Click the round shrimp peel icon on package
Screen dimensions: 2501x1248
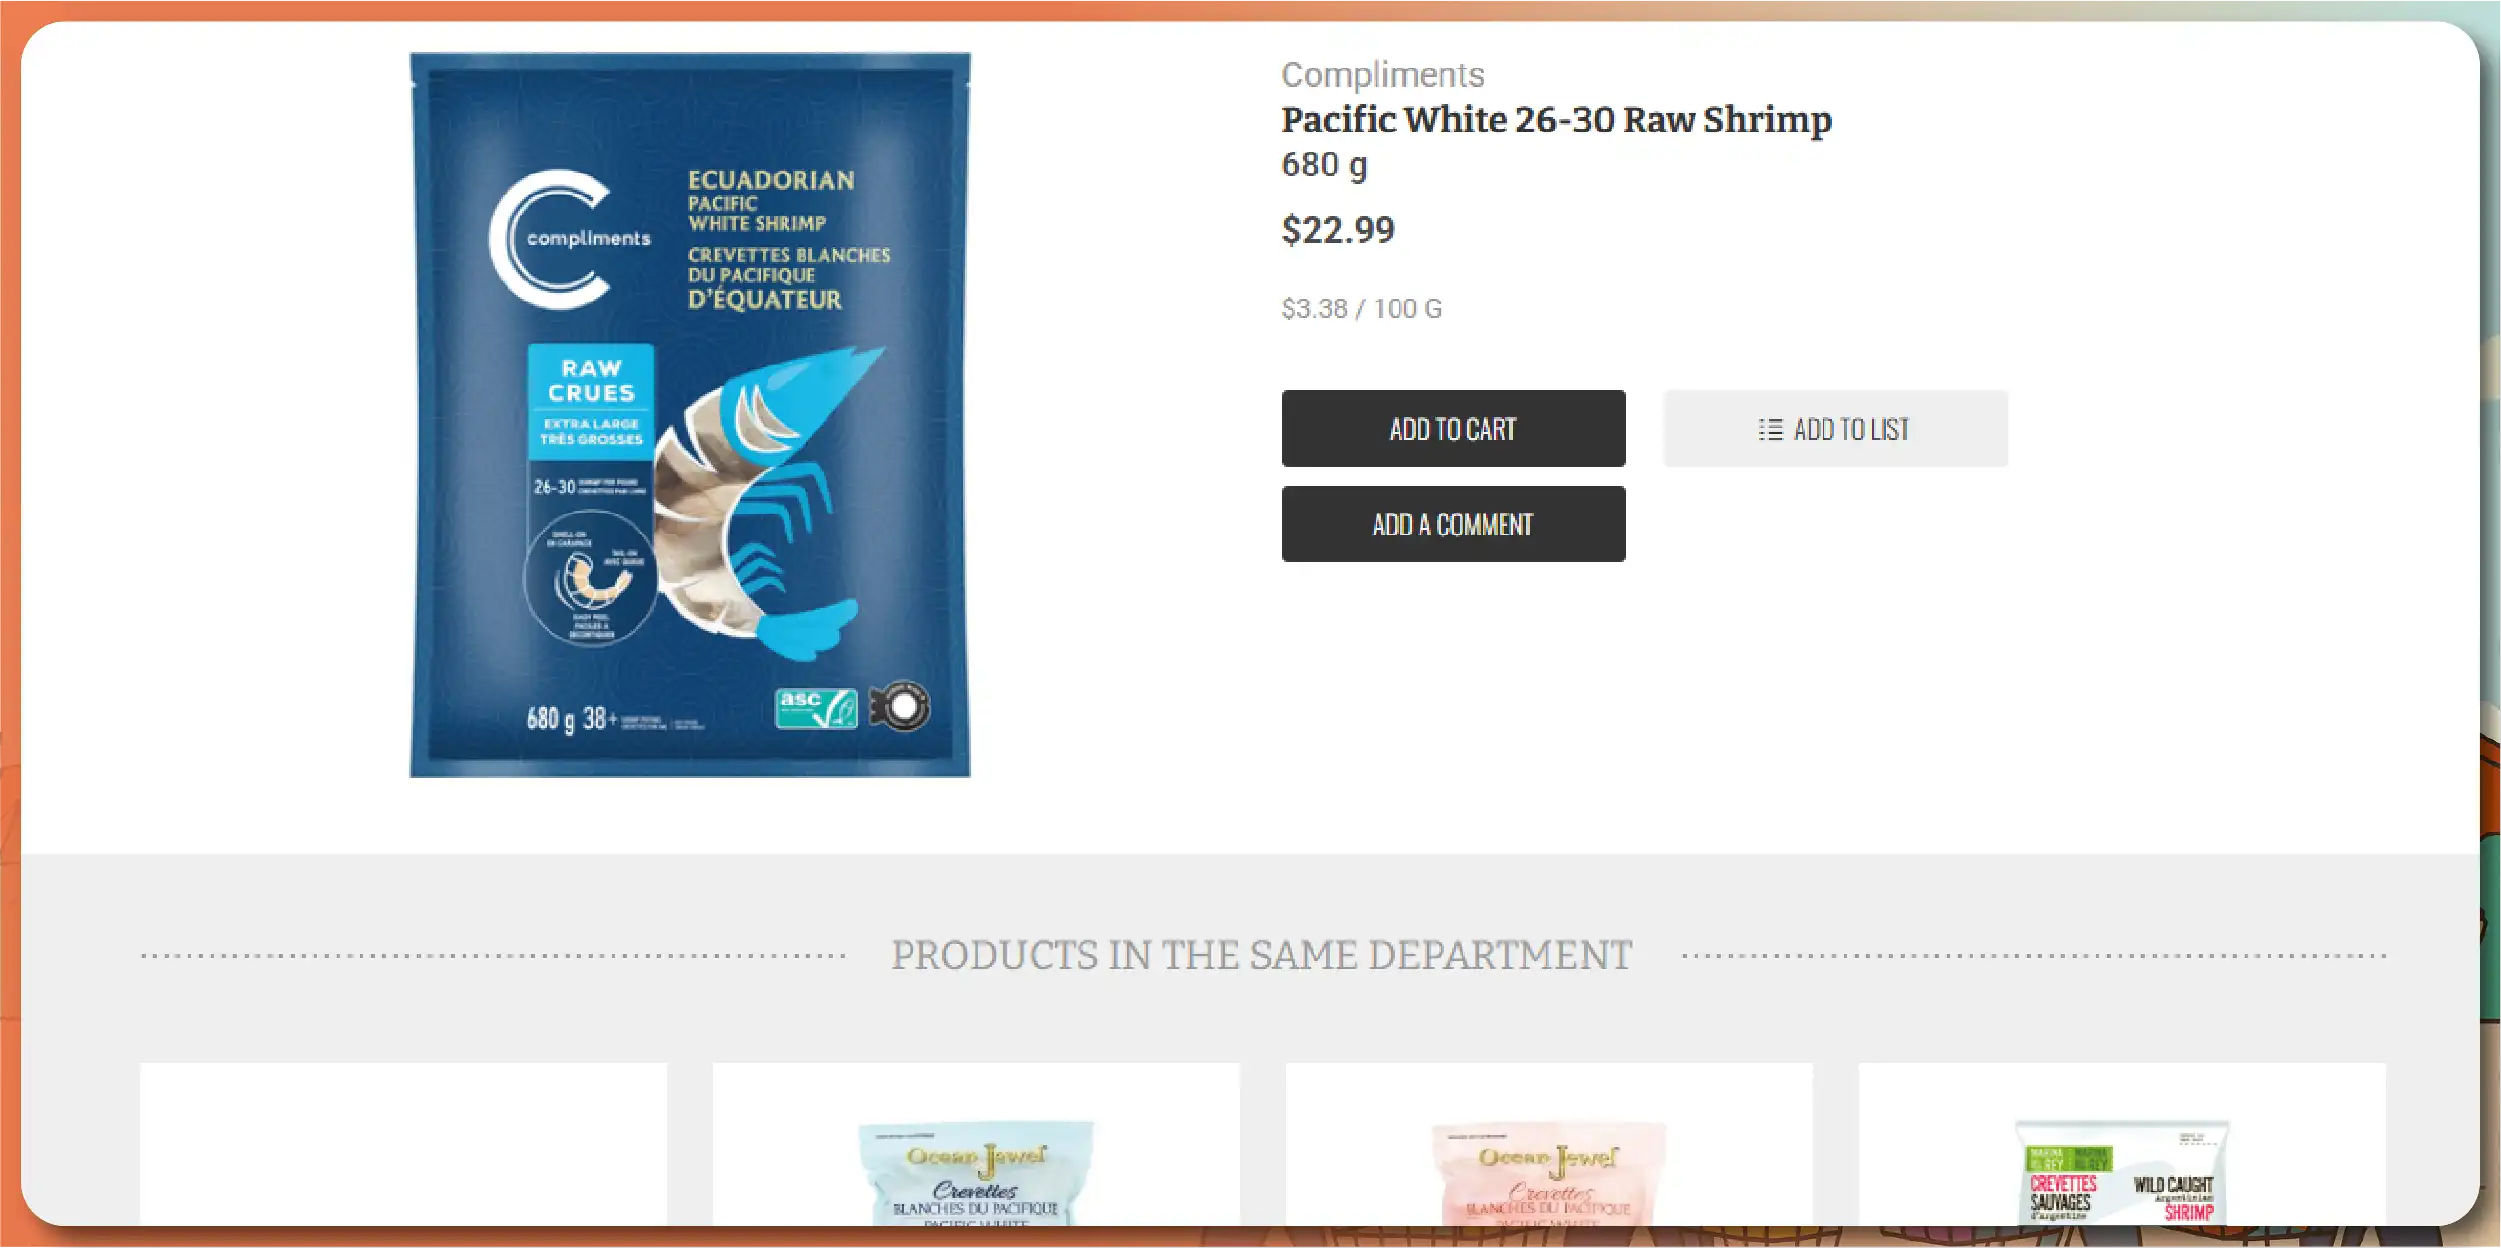point(590,581)
